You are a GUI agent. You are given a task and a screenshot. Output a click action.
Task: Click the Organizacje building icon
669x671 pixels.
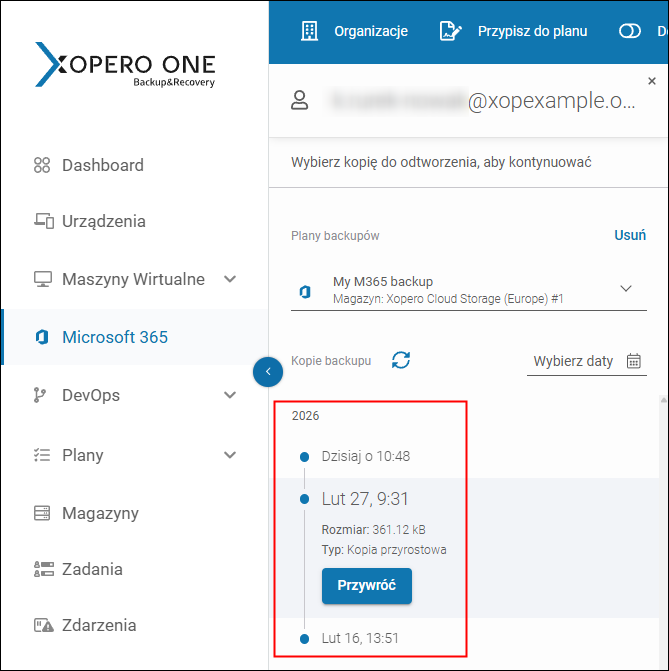pos(309,31)
